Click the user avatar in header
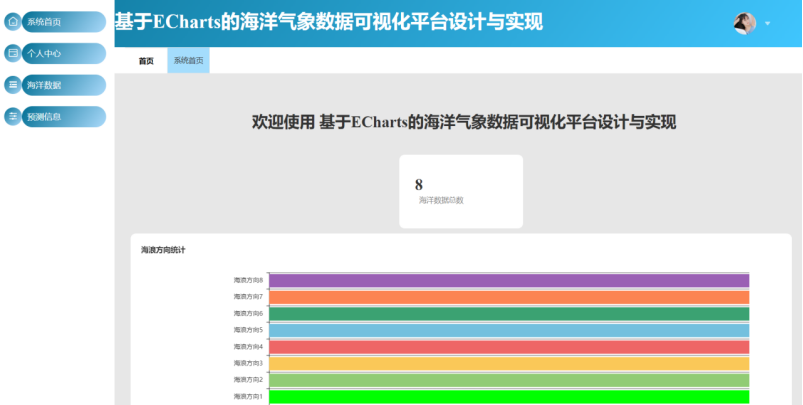 (745, 24)
